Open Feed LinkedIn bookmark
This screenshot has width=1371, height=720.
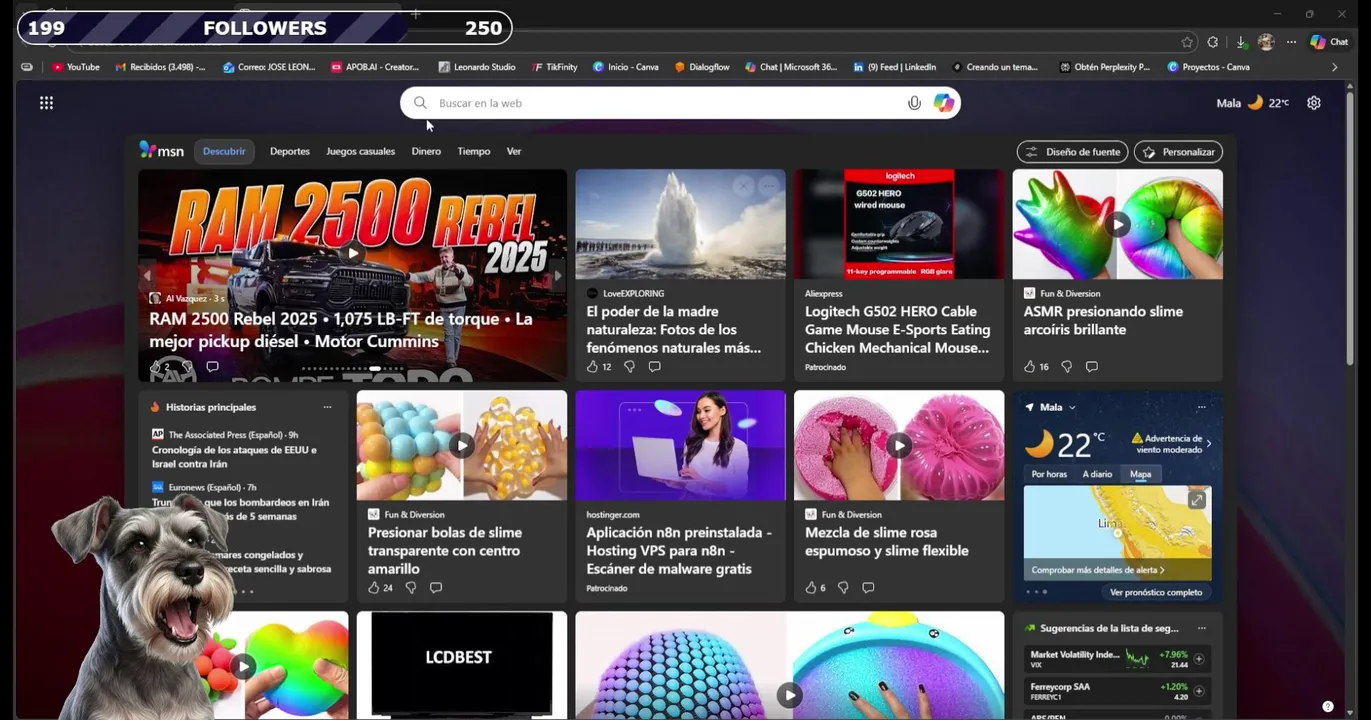click(x=895, y=67)
